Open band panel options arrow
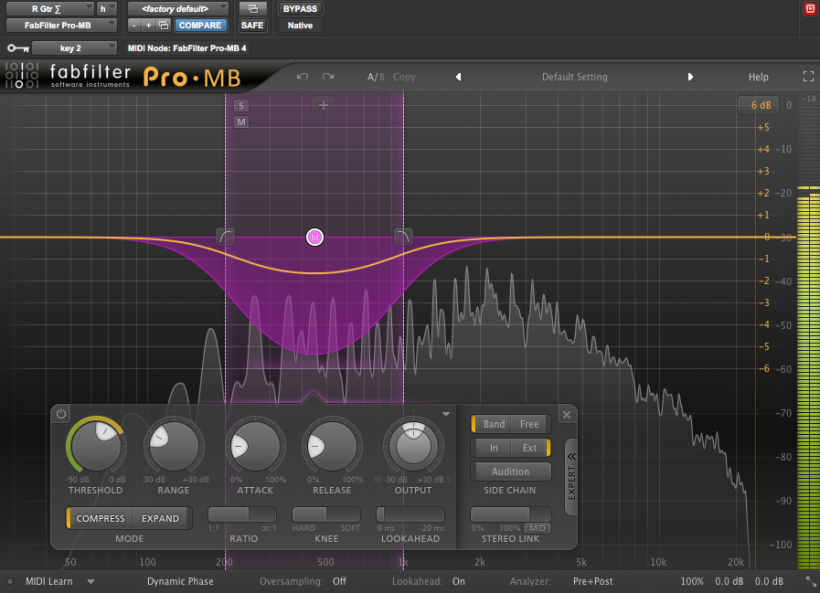 coord(446,414)
